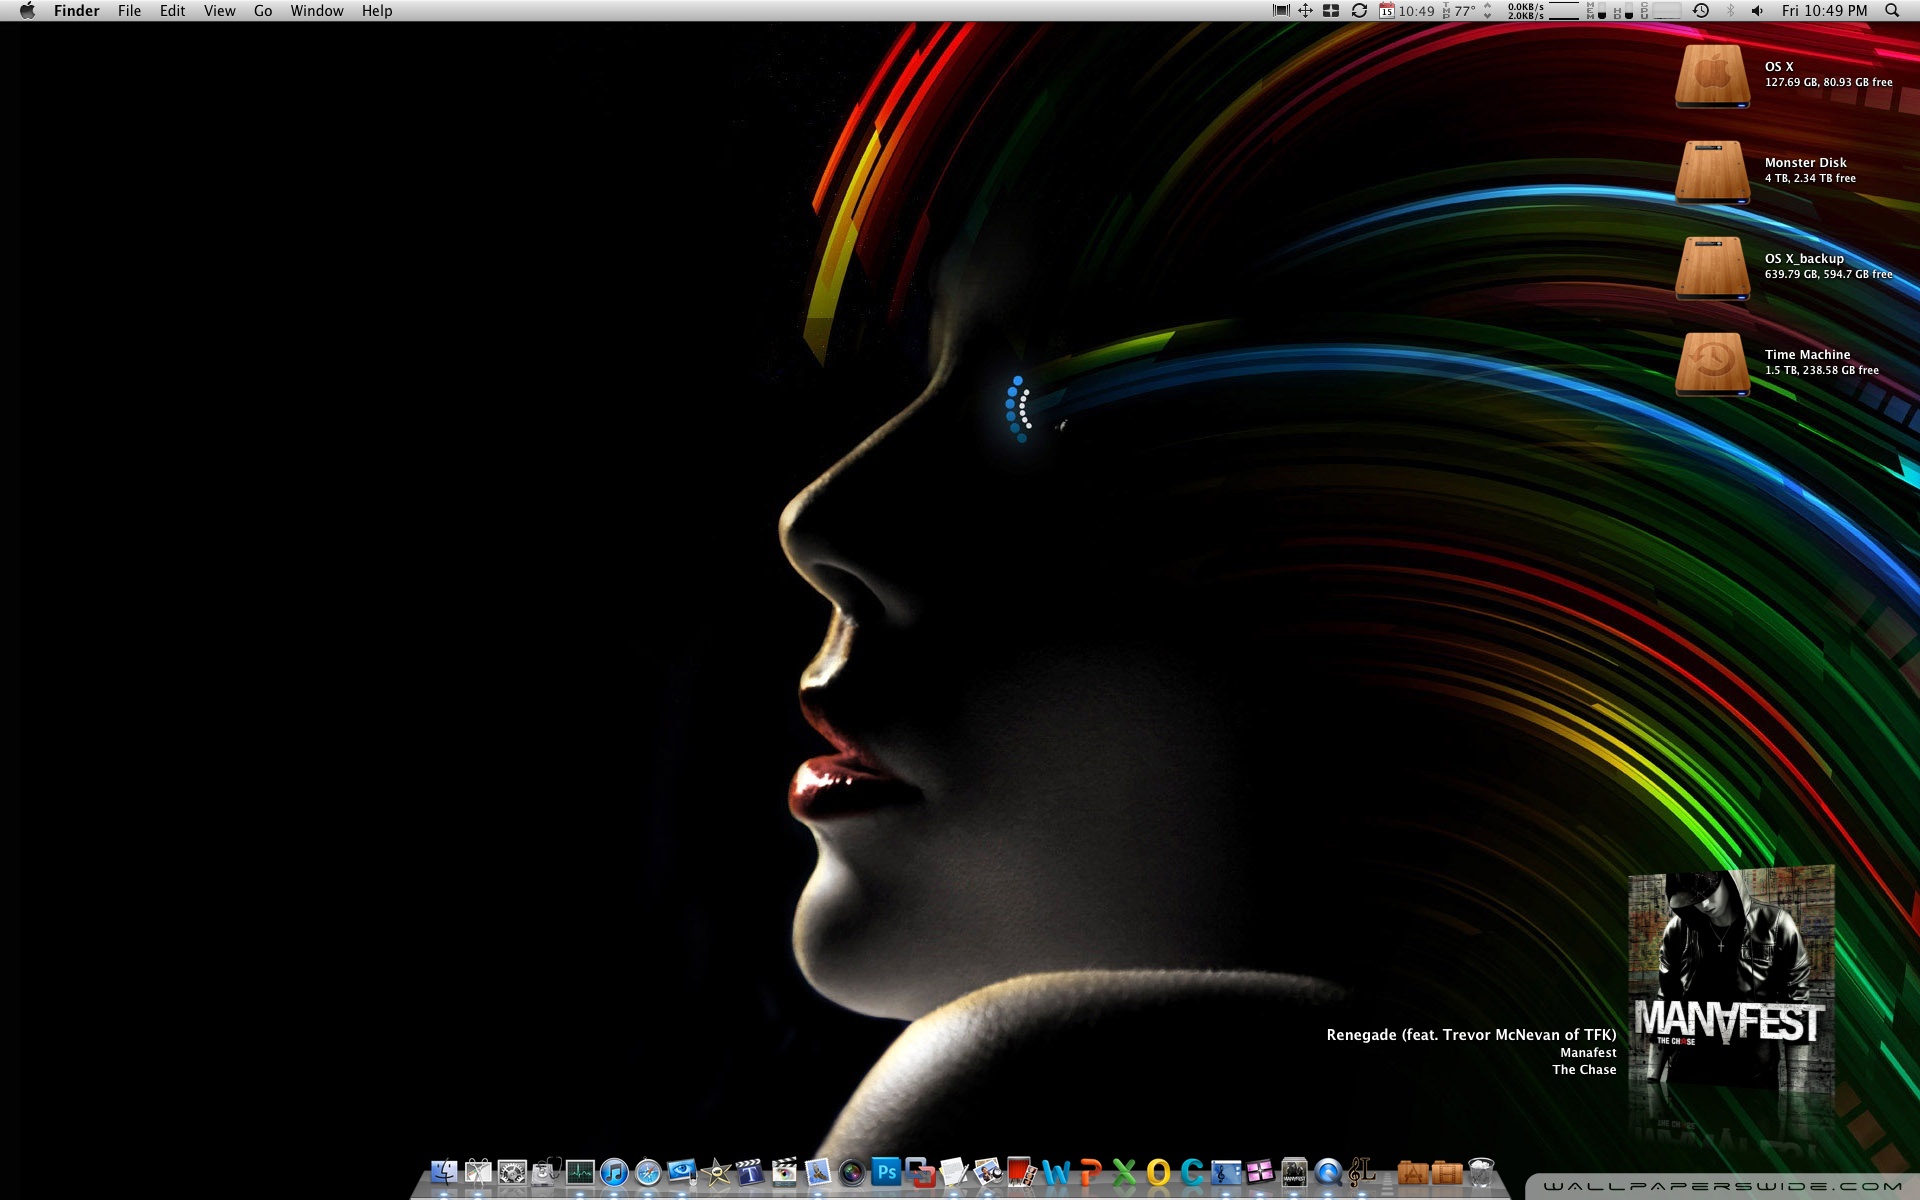The height and width of the screenshot is (1200, 1920).
Task: Click Spotlight search magnifier
Action: (x=1892, y=11)
